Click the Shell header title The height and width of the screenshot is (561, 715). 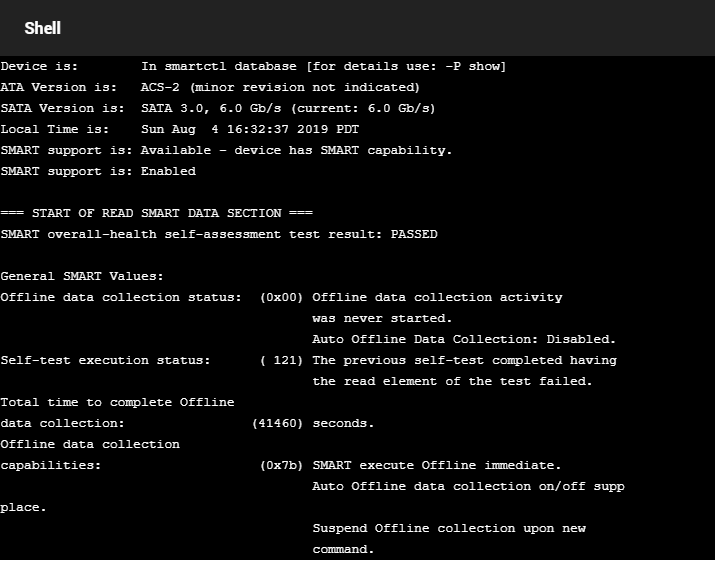click(x=42, y=28)
